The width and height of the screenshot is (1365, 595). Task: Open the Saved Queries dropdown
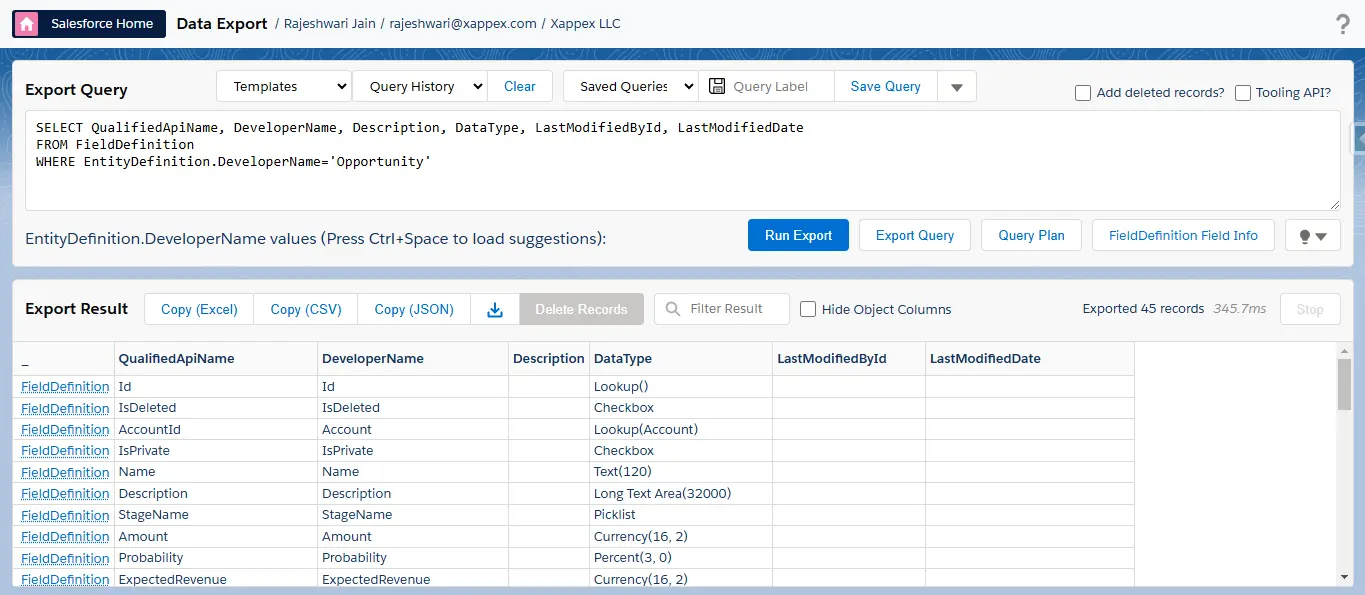(x=631, y=86)
